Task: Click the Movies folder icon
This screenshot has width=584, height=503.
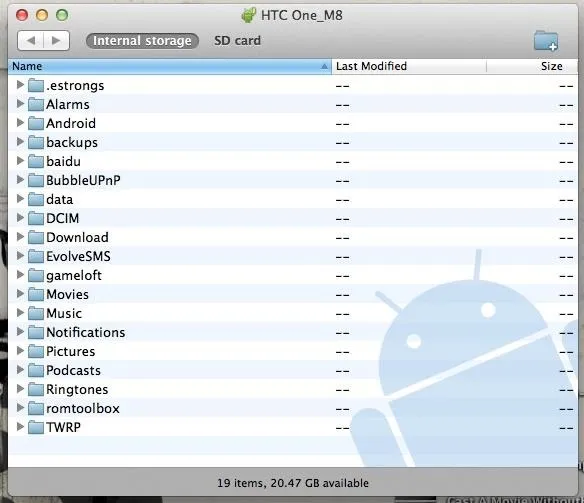Action: pos(36,294)
